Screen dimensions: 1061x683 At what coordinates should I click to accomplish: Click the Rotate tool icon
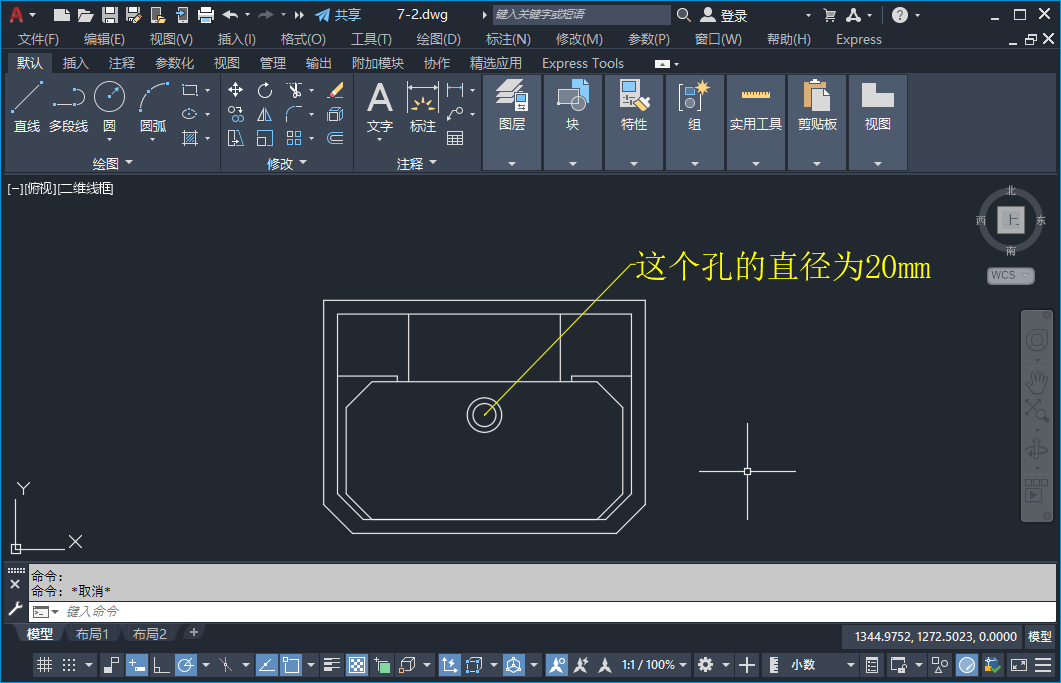265,90
